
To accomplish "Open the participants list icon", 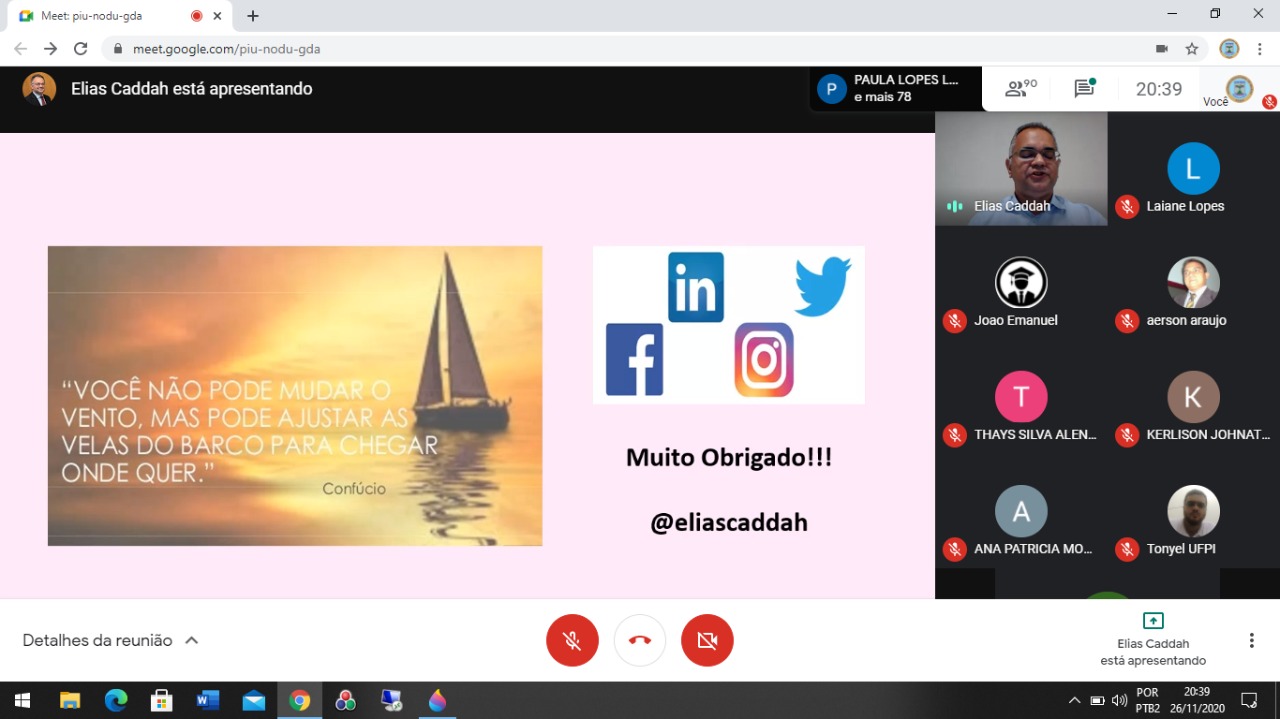I will coord(1020,89).
